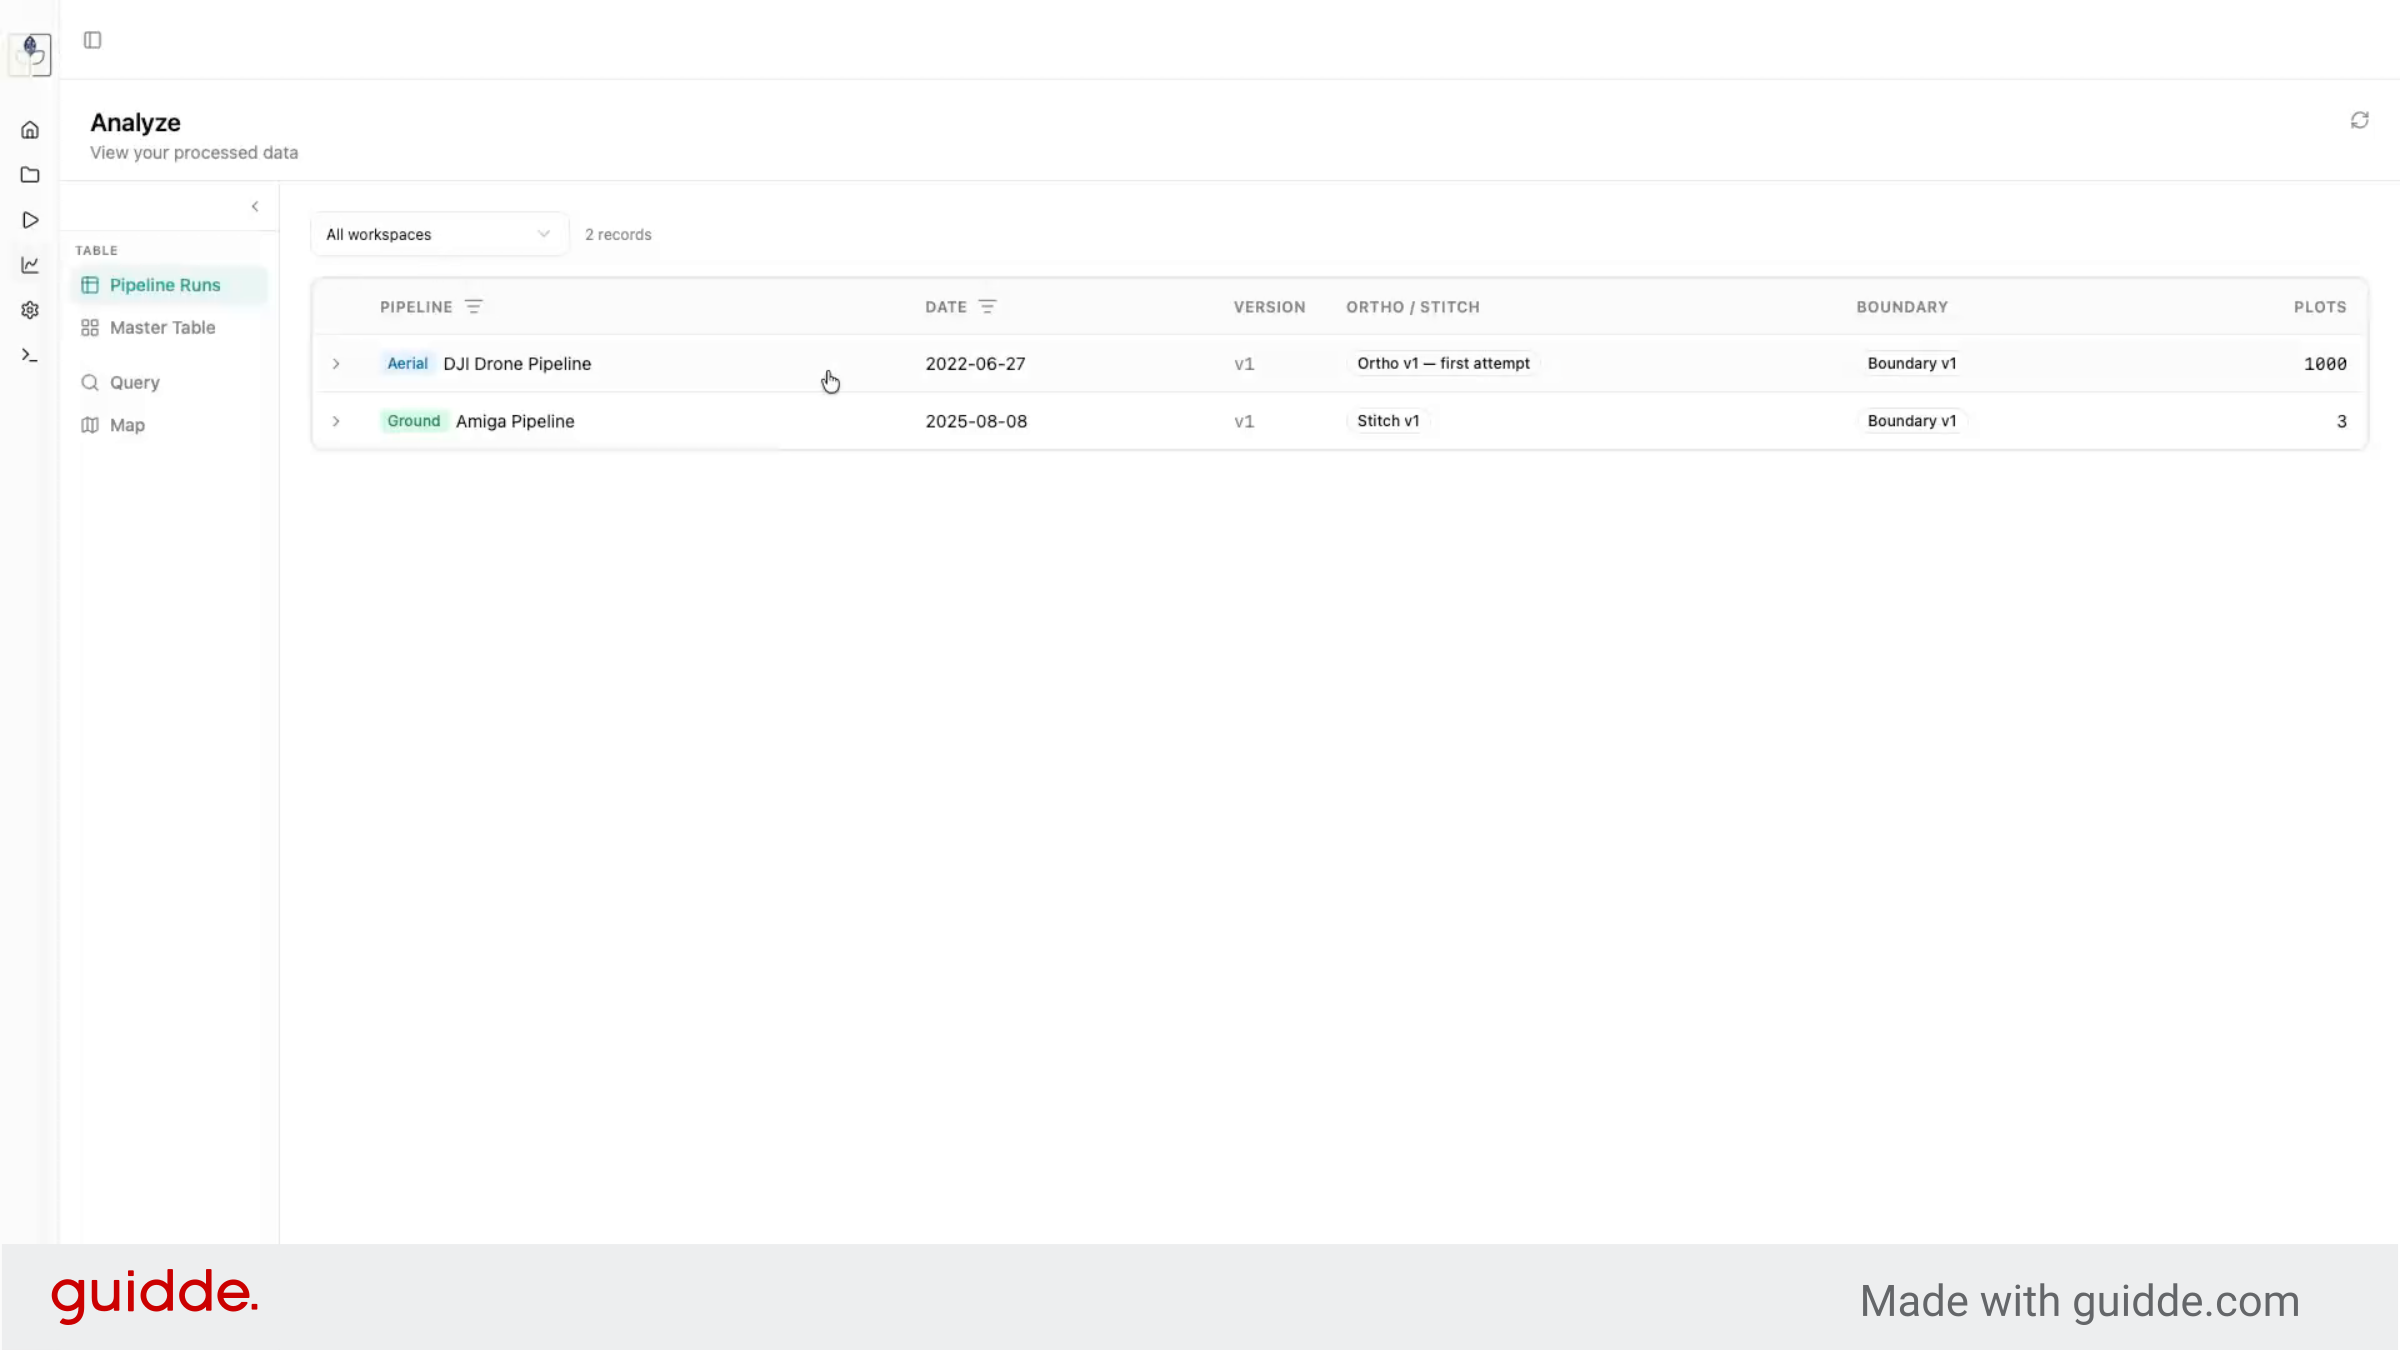Toggle the sidebar panel icon in header
This screenshot has width=2400, height=1350.
pos(92,40)
